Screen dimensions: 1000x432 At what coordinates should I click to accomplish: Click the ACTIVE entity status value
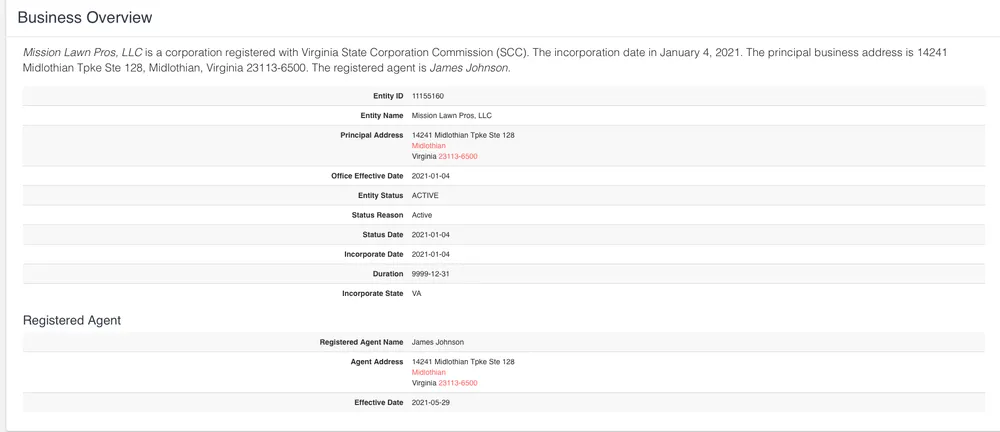pyautogui.click(x=425, y=195)
